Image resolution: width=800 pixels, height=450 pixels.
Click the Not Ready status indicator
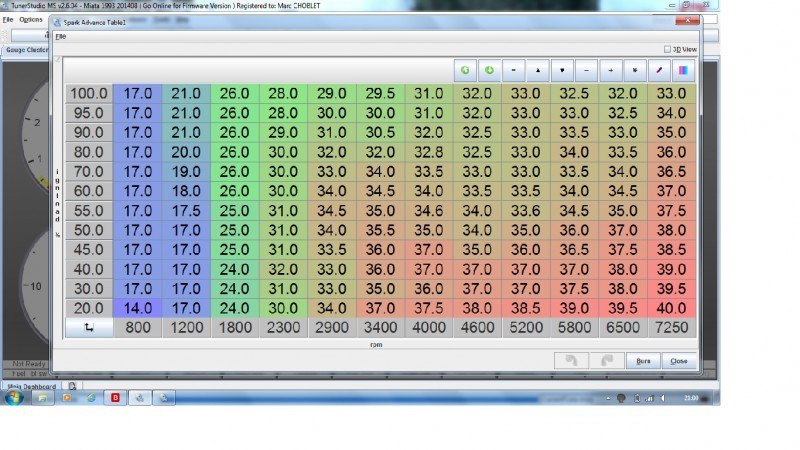click(29, 364)
